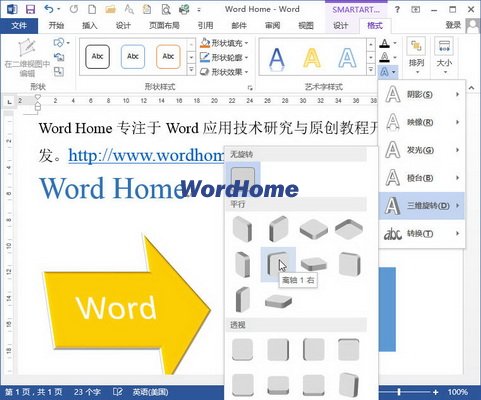Screen dimensions: 481x400
Task: Apply 离轴 2 上 rotation preset
Action: (278, 301)
